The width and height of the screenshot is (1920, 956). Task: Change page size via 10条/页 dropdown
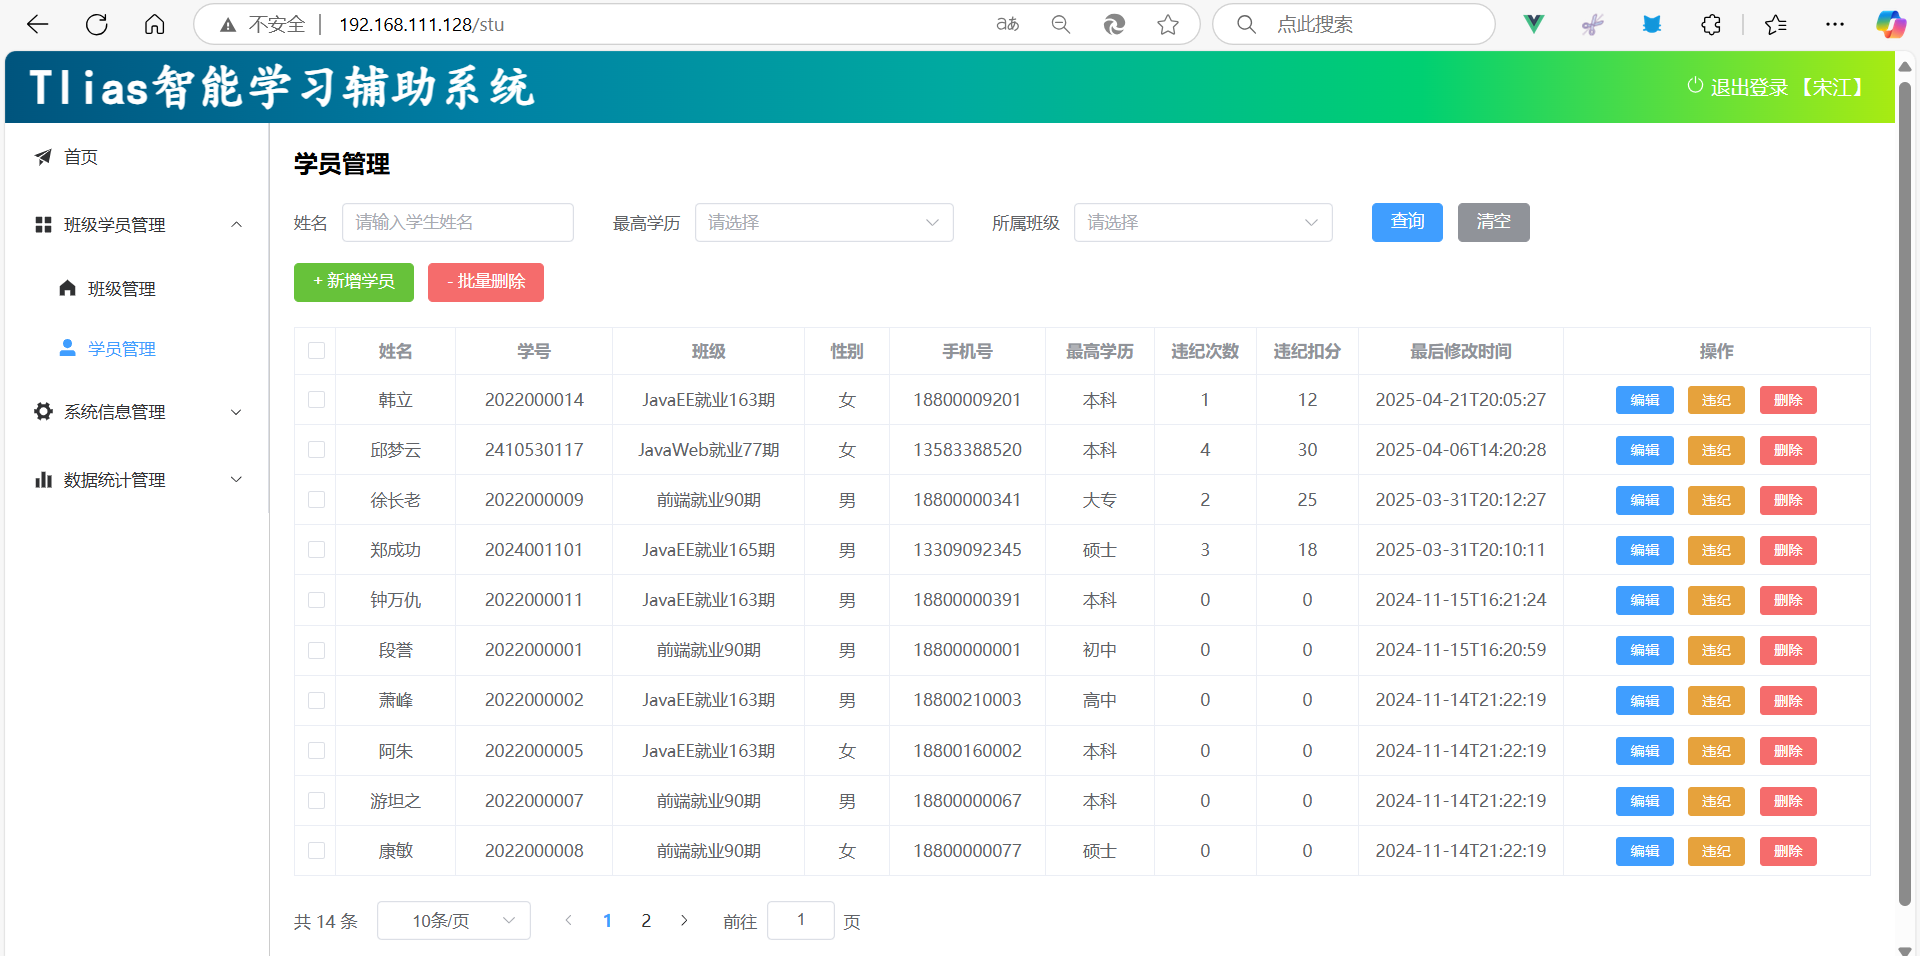454,921
